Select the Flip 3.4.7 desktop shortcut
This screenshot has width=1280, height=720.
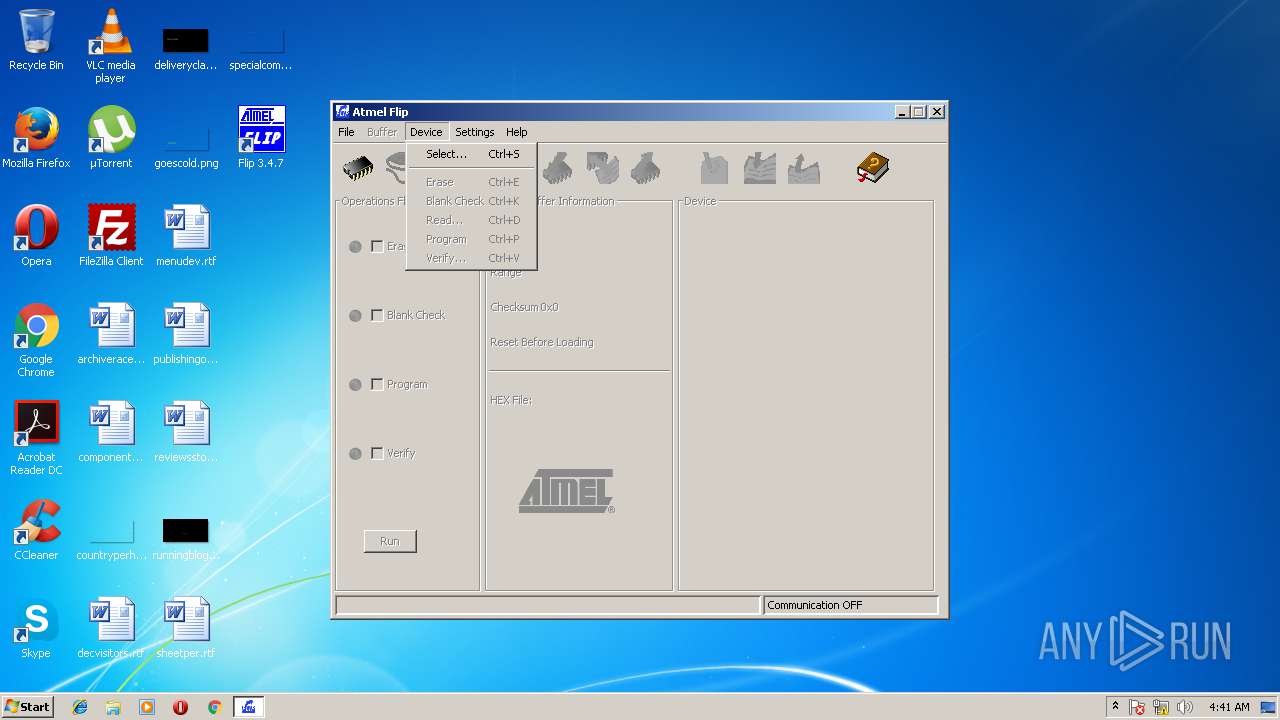click(x=261, y=137)
